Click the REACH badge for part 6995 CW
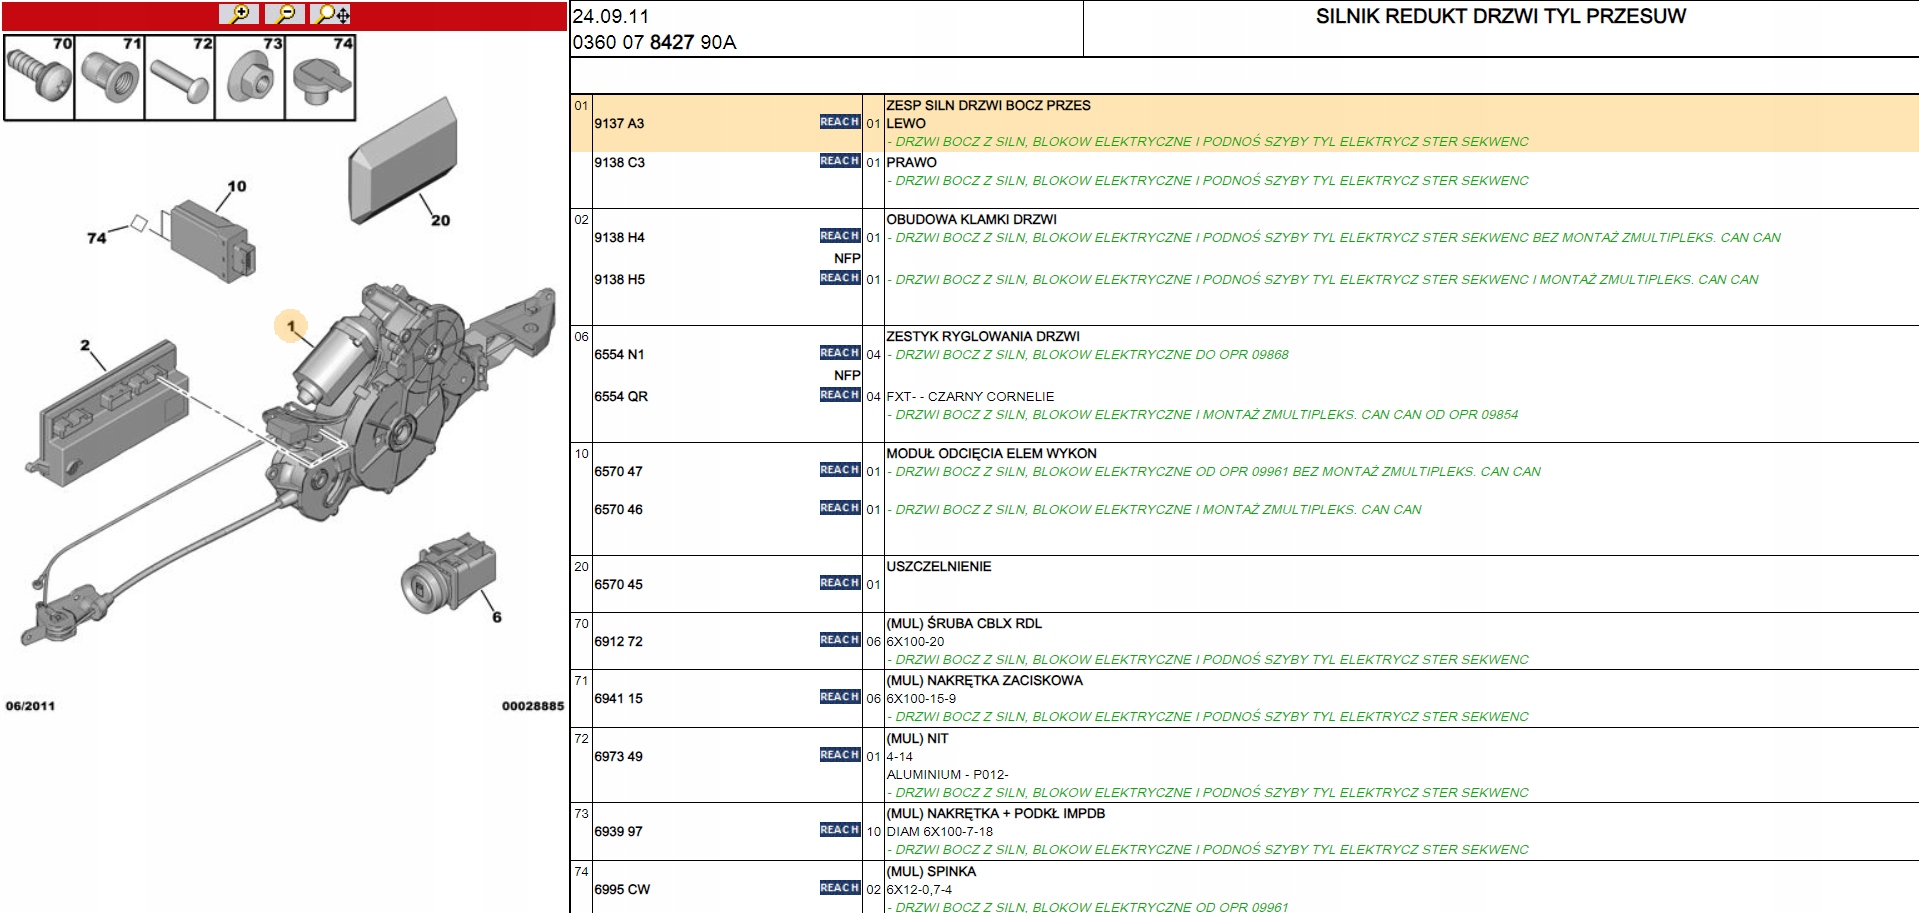1919x913 pixels. pos(840,888)
